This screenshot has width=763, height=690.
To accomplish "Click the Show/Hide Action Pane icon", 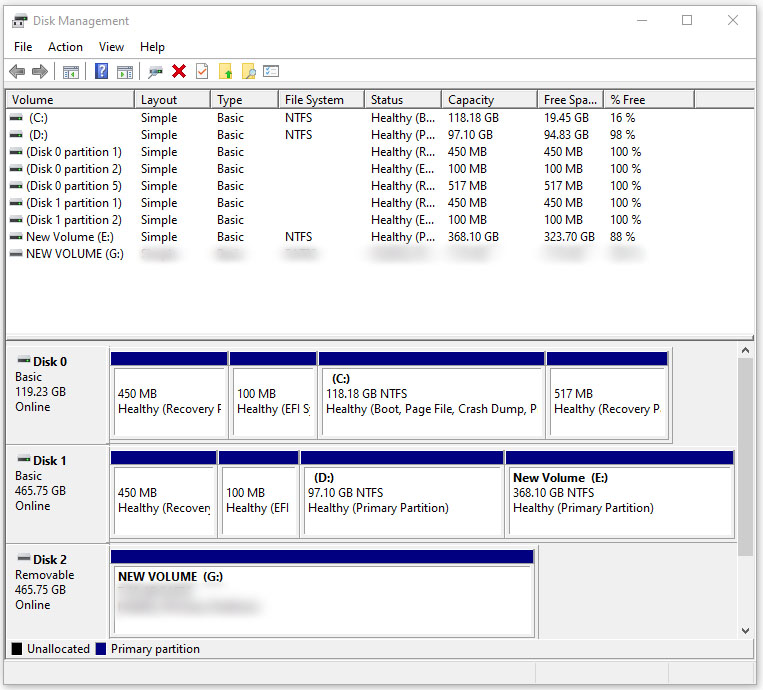I will 125,71.
